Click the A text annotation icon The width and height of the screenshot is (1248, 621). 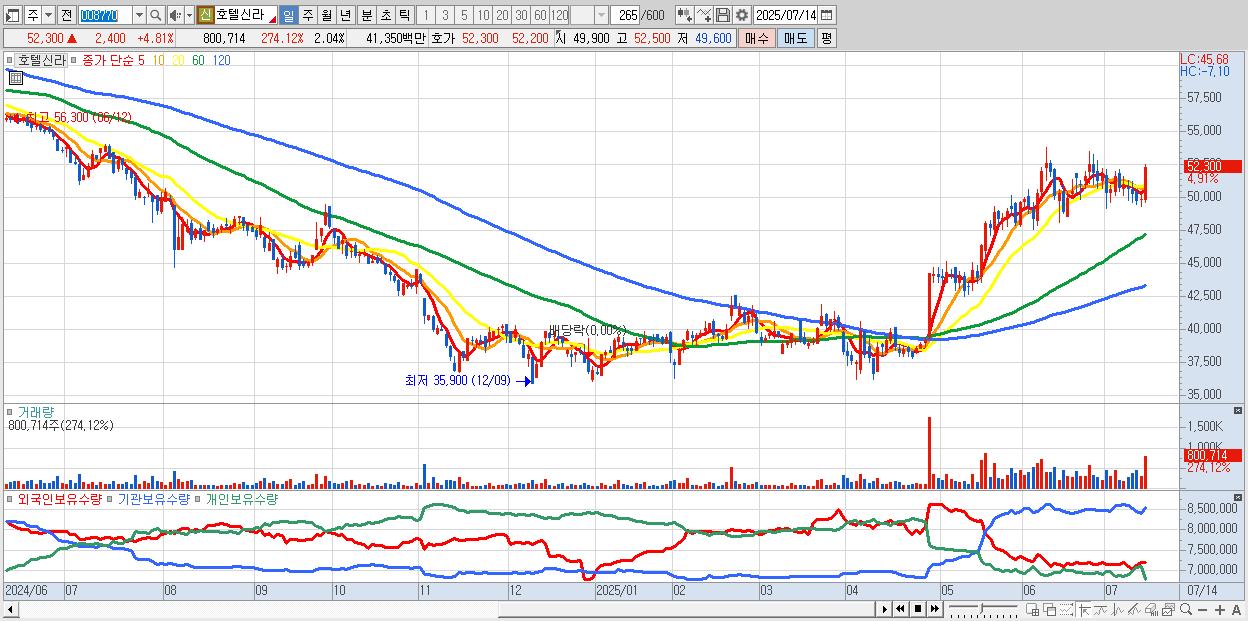1236,609
